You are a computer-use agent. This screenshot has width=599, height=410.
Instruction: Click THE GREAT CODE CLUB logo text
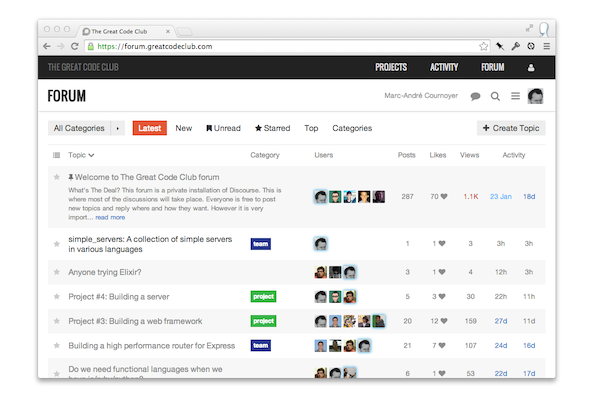tap(83, 67)
